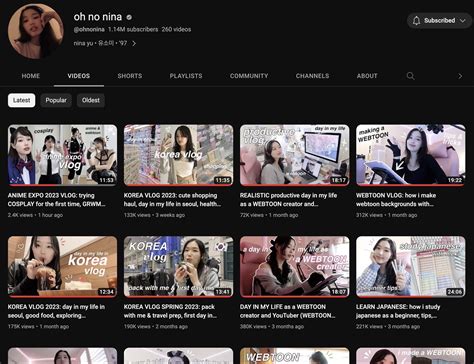Click '133K views • 3 weeks ago' text
Screen dimensions: 474x364
154,215
